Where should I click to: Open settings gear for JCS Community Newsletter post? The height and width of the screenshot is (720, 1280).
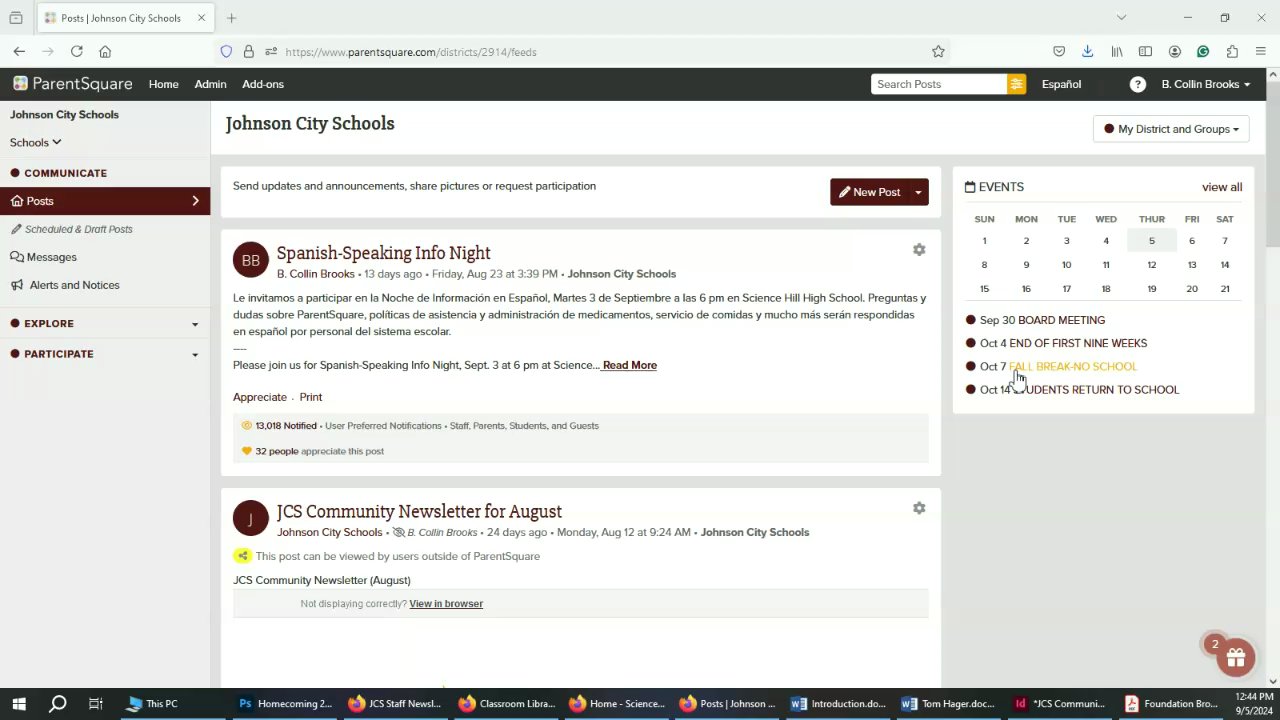tap(919, 508)
